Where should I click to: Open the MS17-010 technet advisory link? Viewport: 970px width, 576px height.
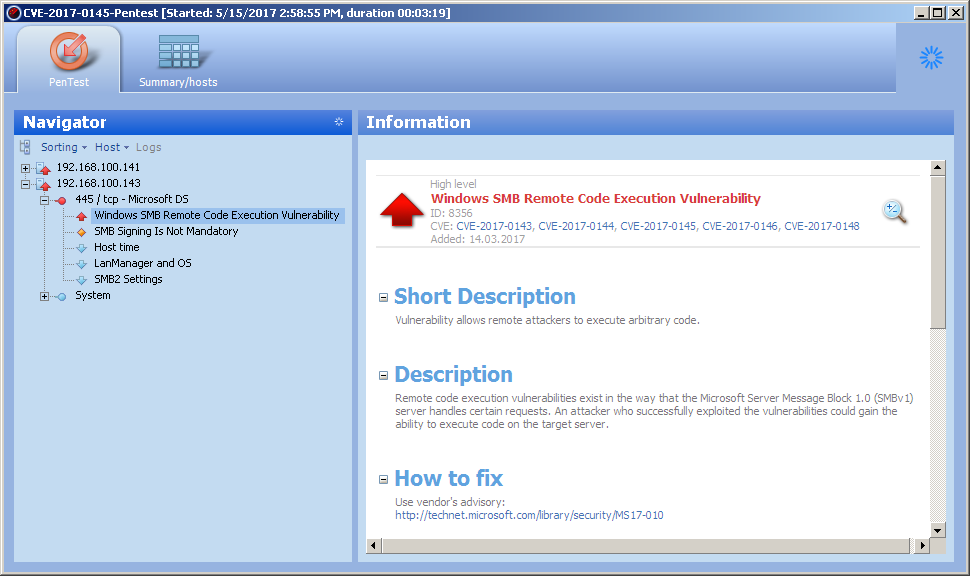coord(529,516)
